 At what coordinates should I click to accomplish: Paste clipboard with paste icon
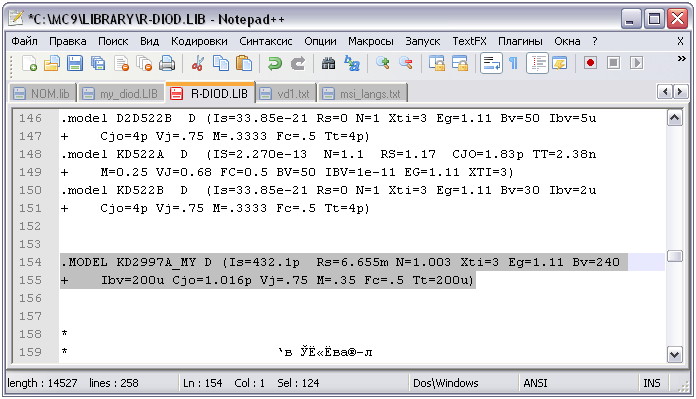244,63
